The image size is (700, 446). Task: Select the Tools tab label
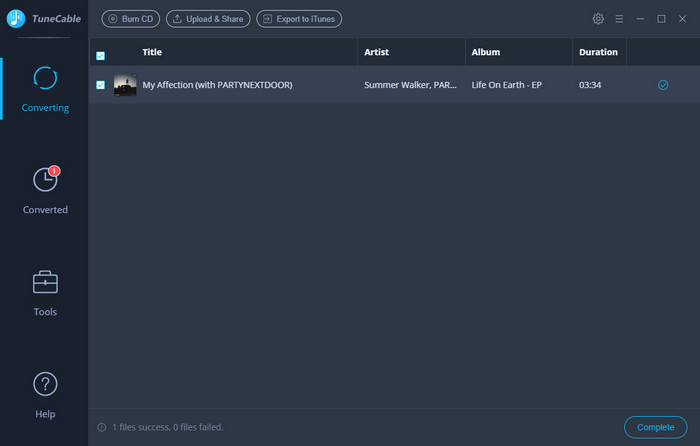[x=45, y=312]
